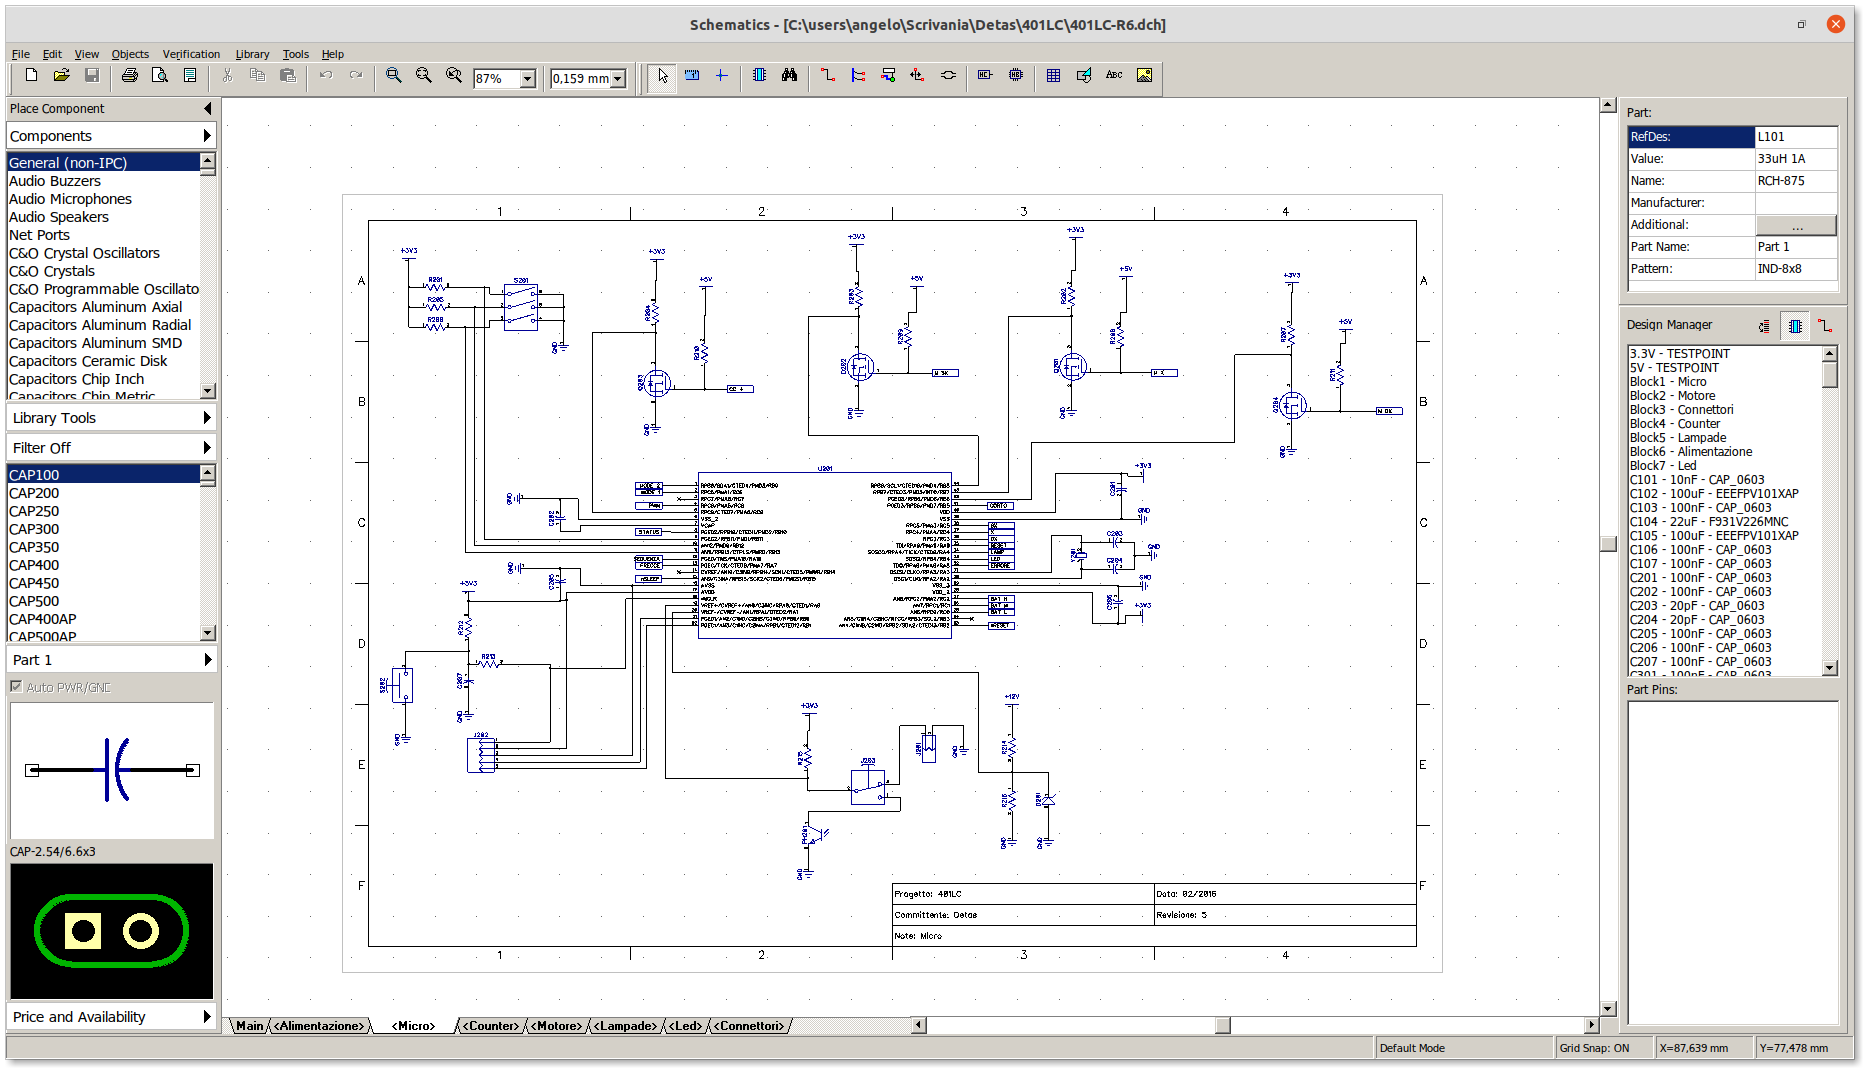The height and width of the screenshot is (1069, 1864).
Task: Switch to the Alimentazione sheet tab
Action: tap(320, 1026)
